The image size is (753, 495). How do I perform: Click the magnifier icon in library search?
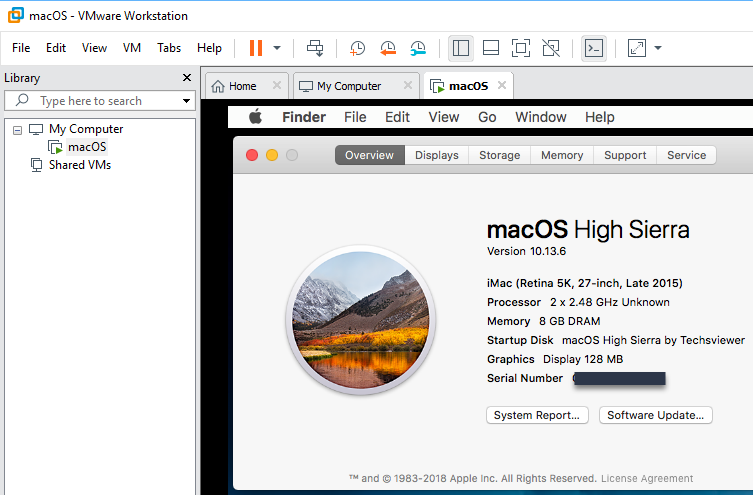22,100
